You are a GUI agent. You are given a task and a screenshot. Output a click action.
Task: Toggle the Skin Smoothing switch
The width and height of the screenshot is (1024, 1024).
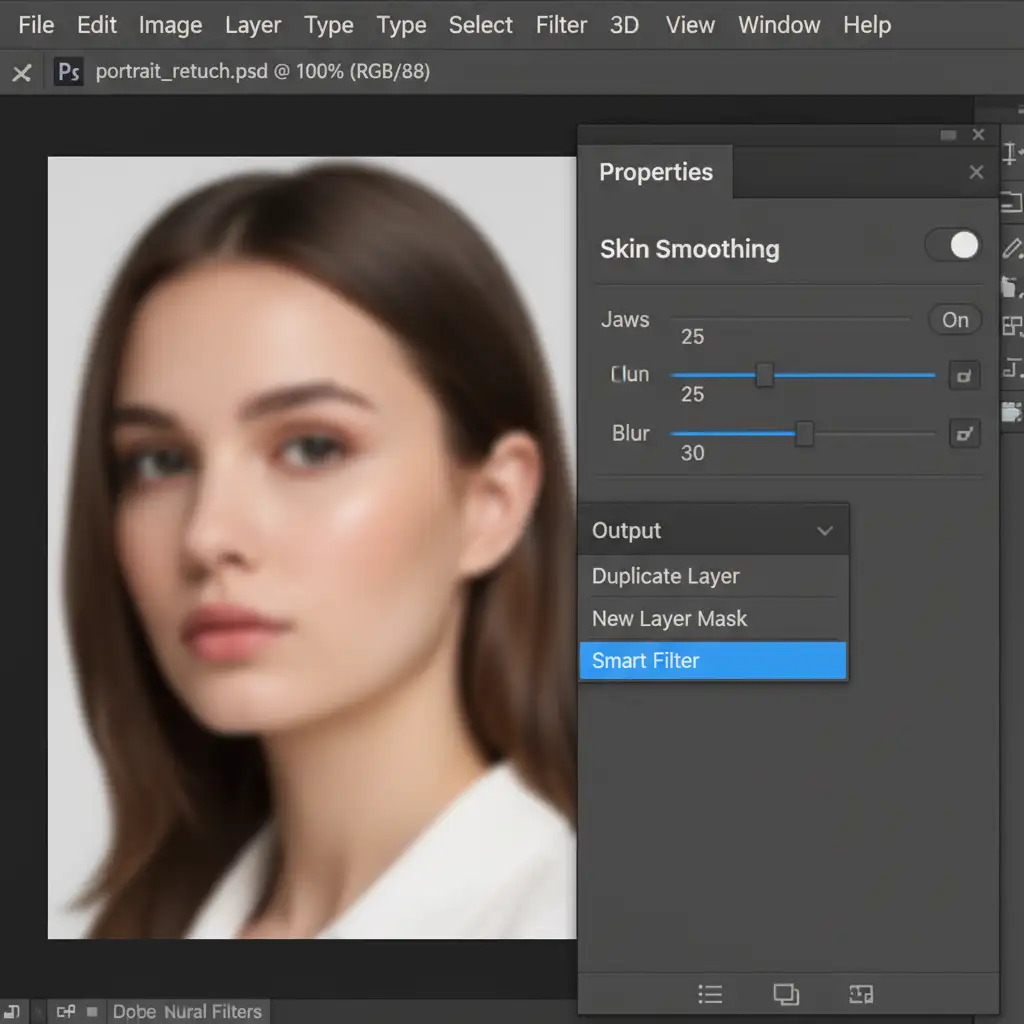point(953,246)
